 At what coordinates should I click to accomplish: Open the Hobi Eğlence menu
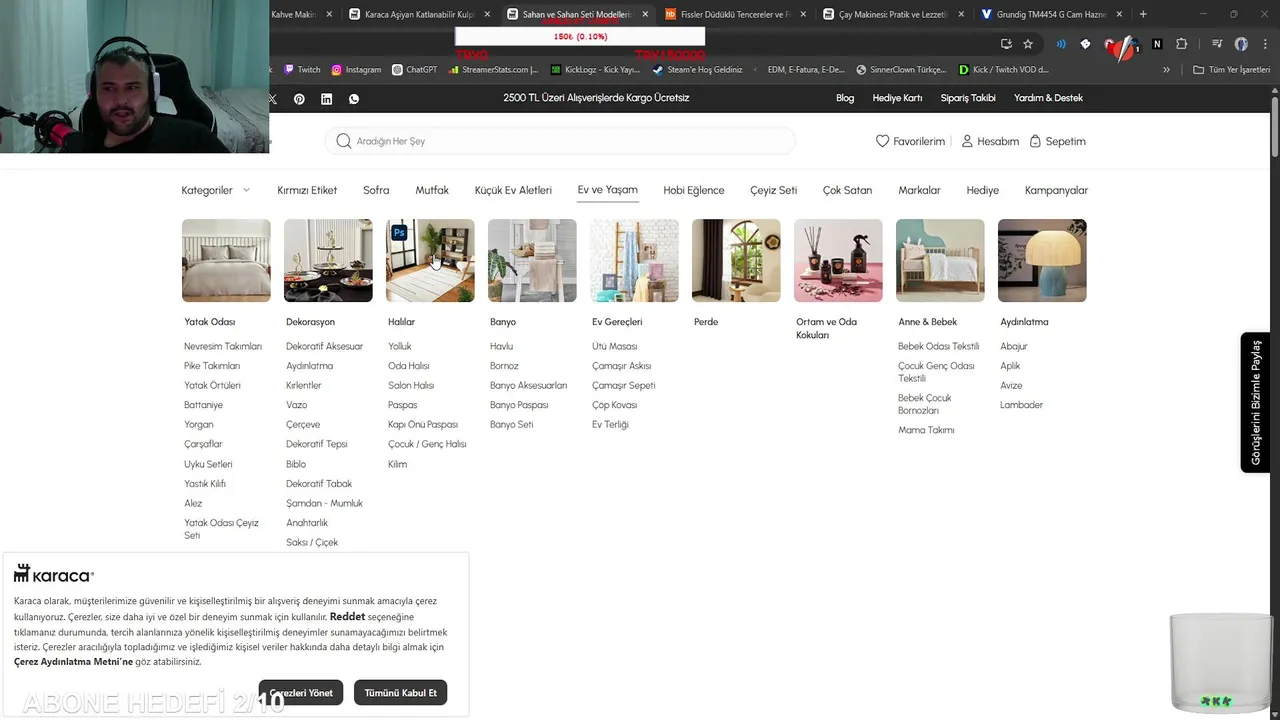click(694, 190)
